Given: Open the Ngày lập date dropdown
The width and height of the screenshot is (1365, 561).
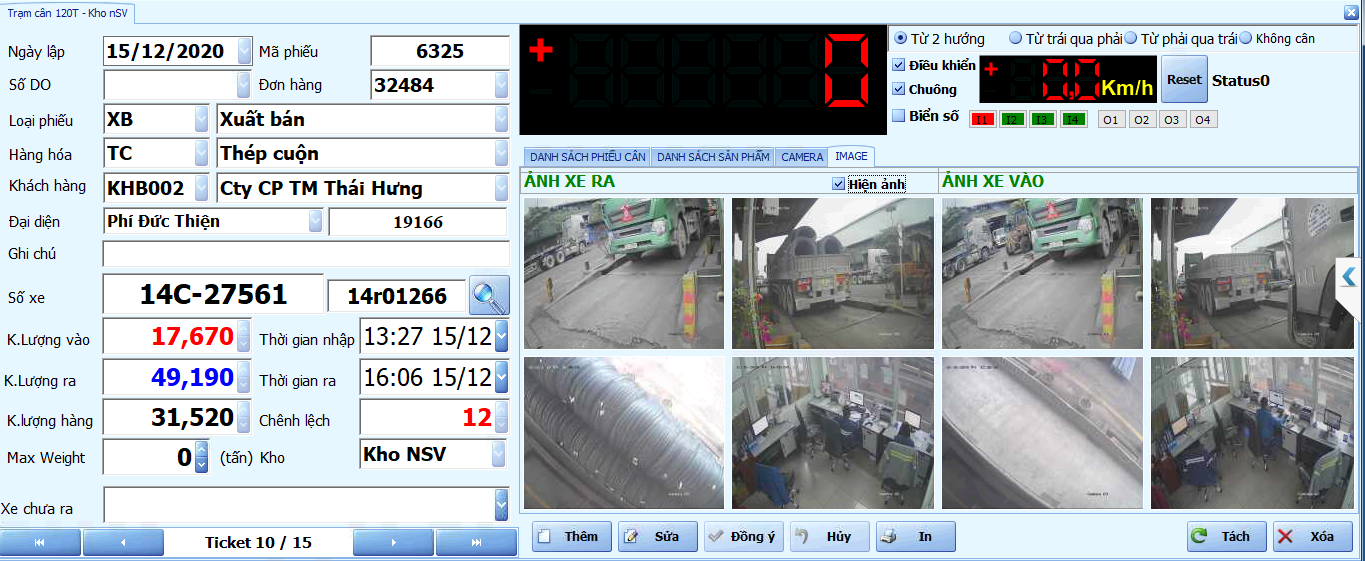Looking at the screenshot, I should [x=245, y=51].
